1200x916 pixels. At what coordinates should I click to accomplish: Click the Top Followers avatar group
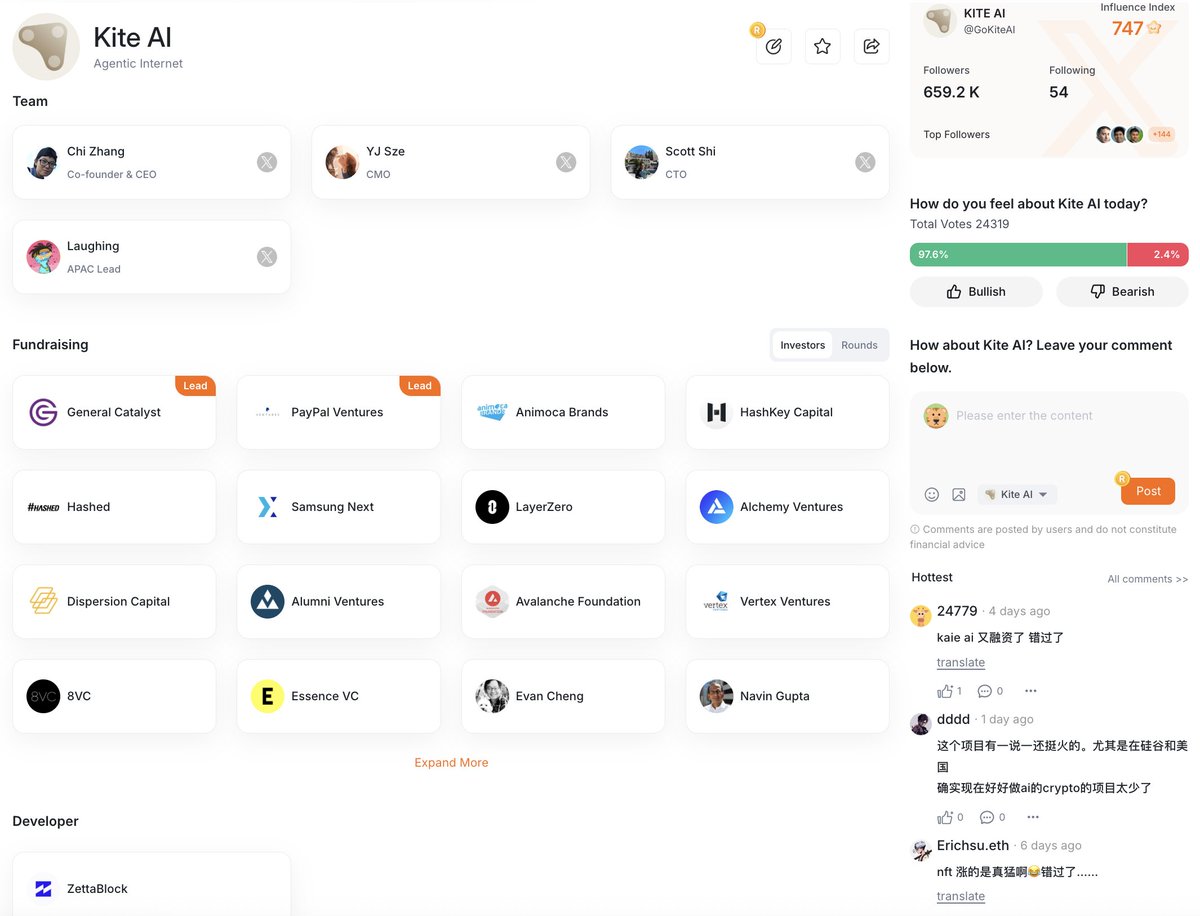tap(1119, 134)
